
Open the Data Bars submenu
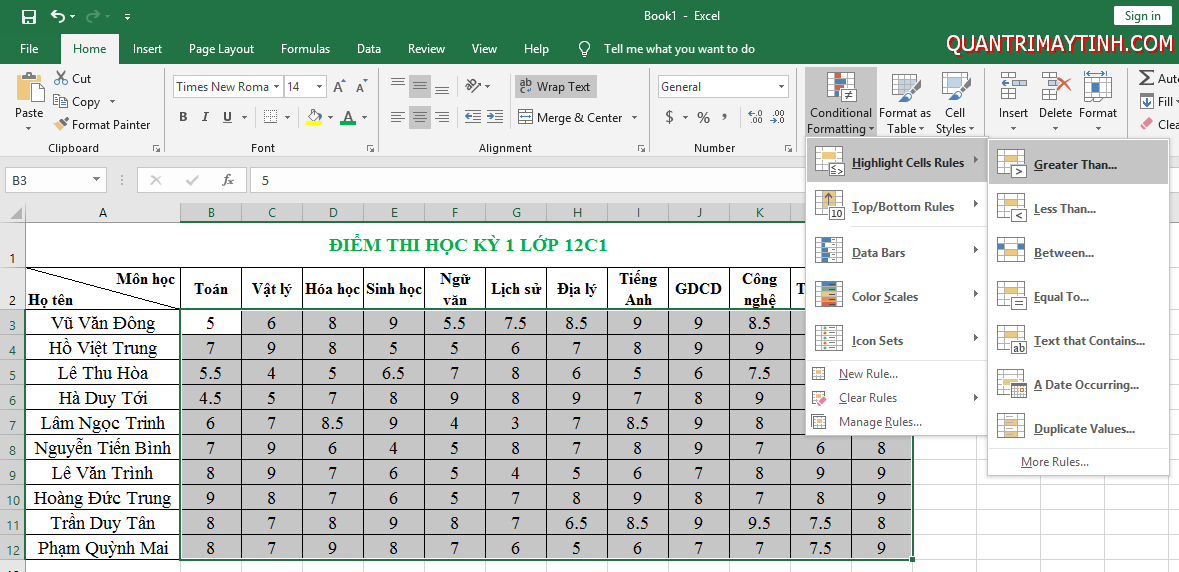[x=896, y=252]
